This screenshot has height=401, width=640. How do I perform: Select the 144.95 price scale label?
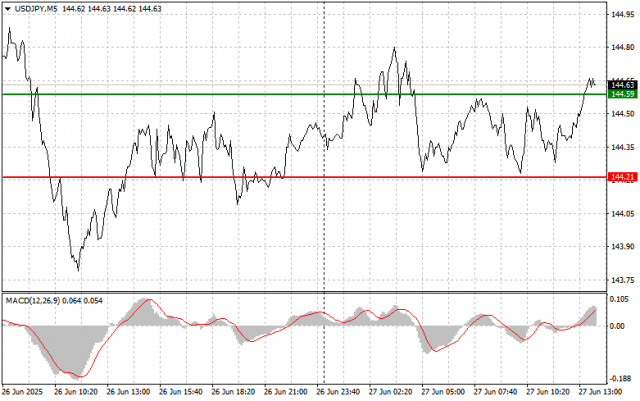point(623,15)
